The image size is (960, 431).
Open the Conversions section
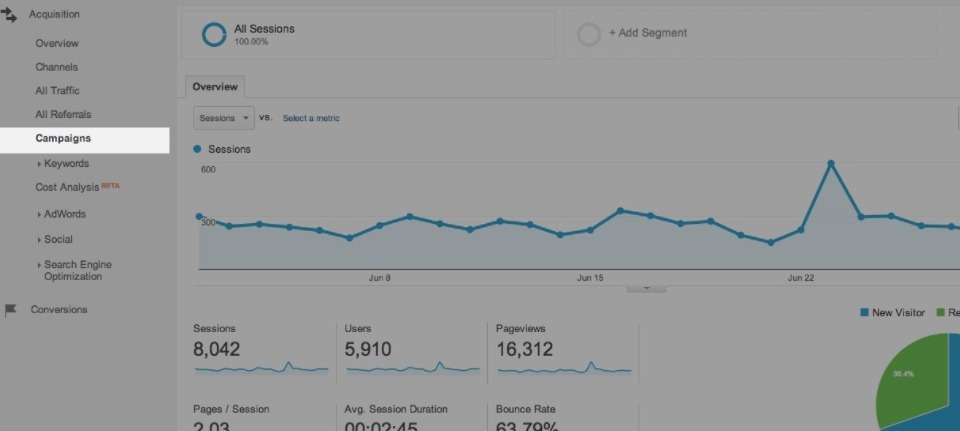coord(59,310)
